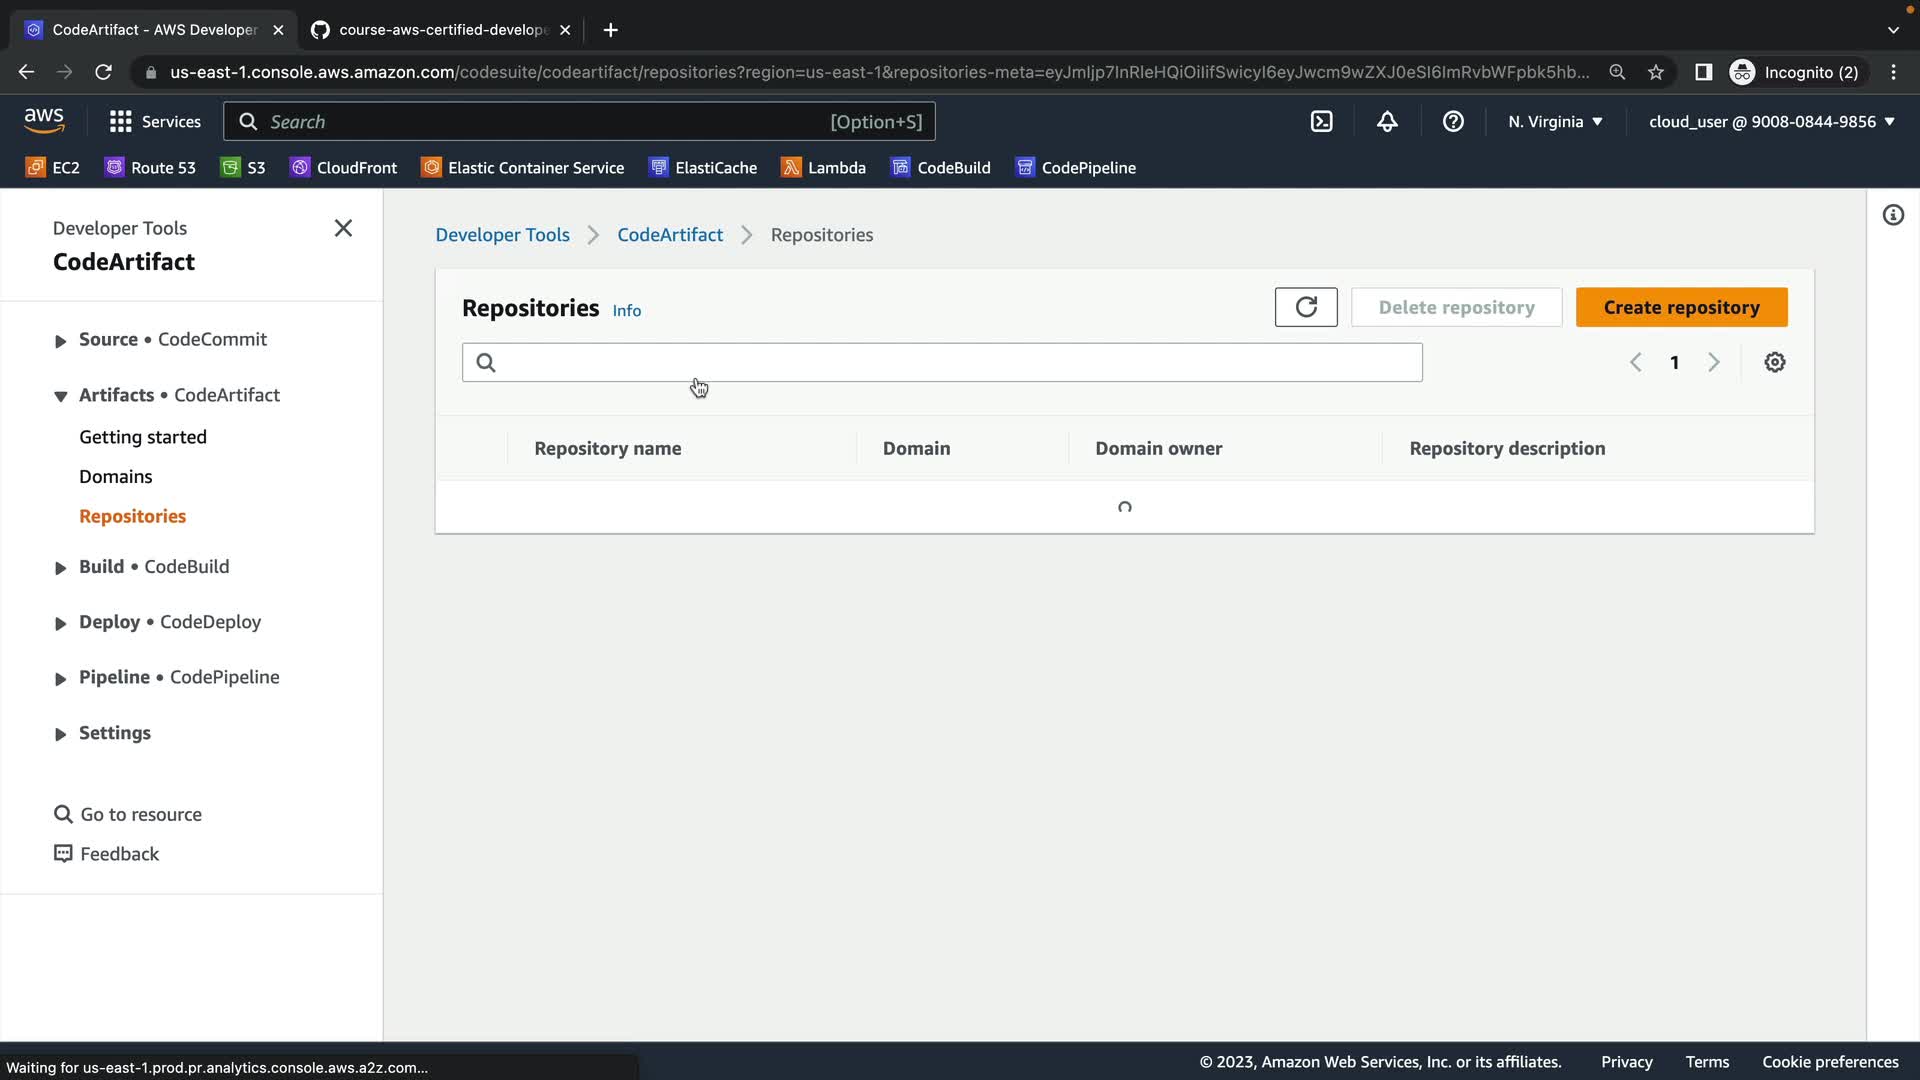Click the Create repository button
The image size is (1920, 1080).
click(x=1681, y=307)
